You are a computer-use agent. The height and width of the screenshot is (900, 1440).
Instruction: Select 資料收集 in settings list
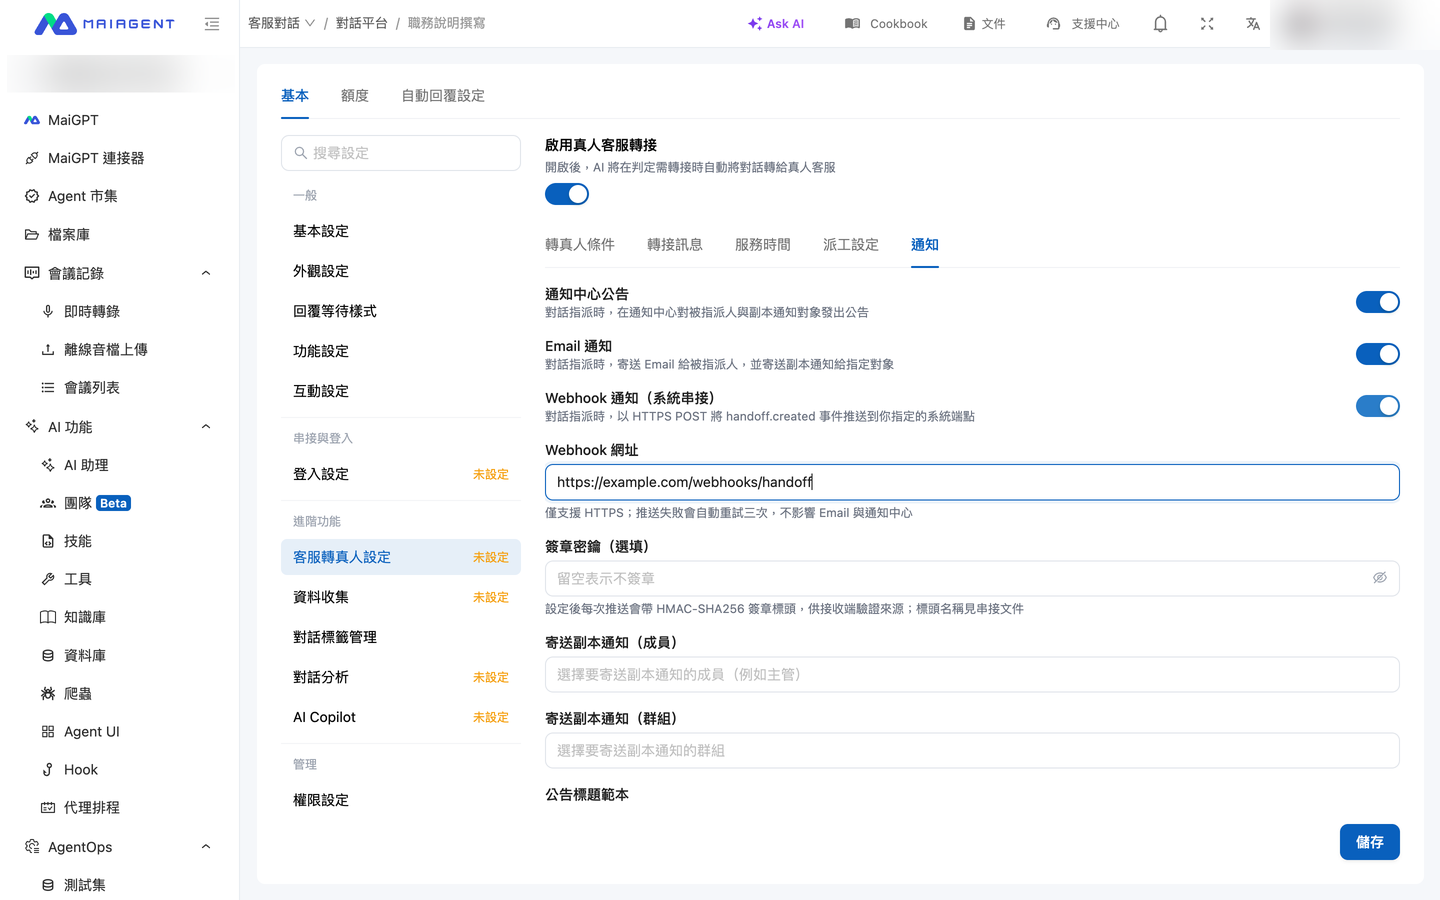point(401,597)
